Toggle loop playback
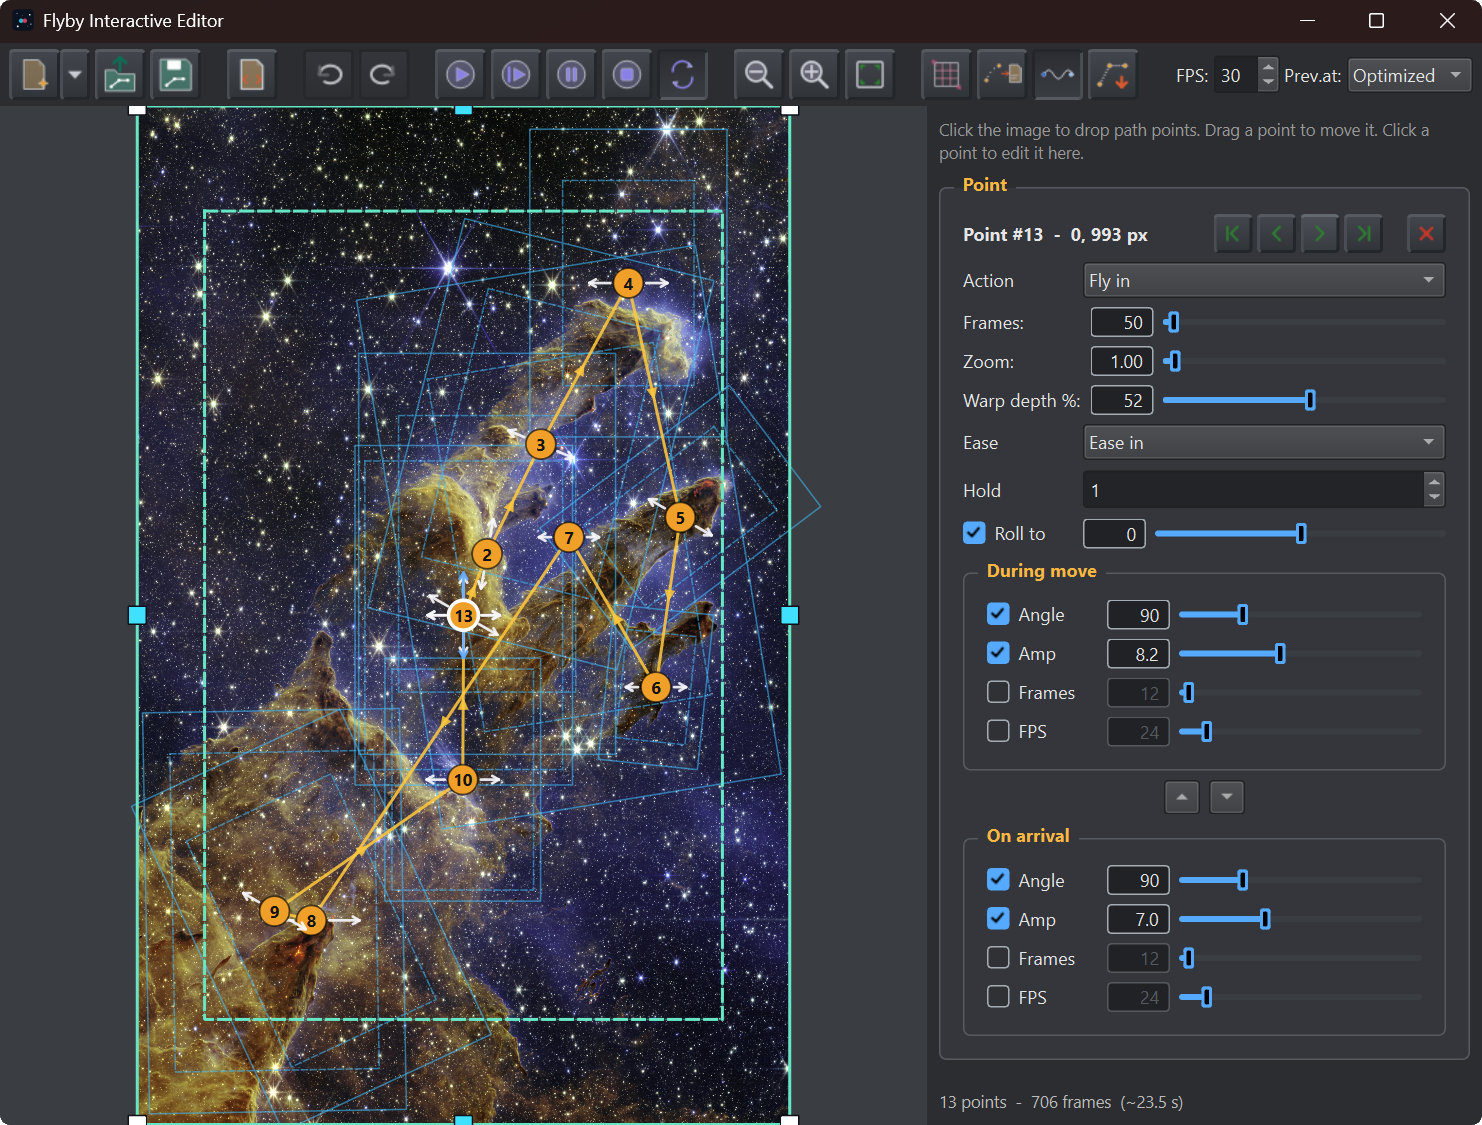 click(x=683, y=75)
